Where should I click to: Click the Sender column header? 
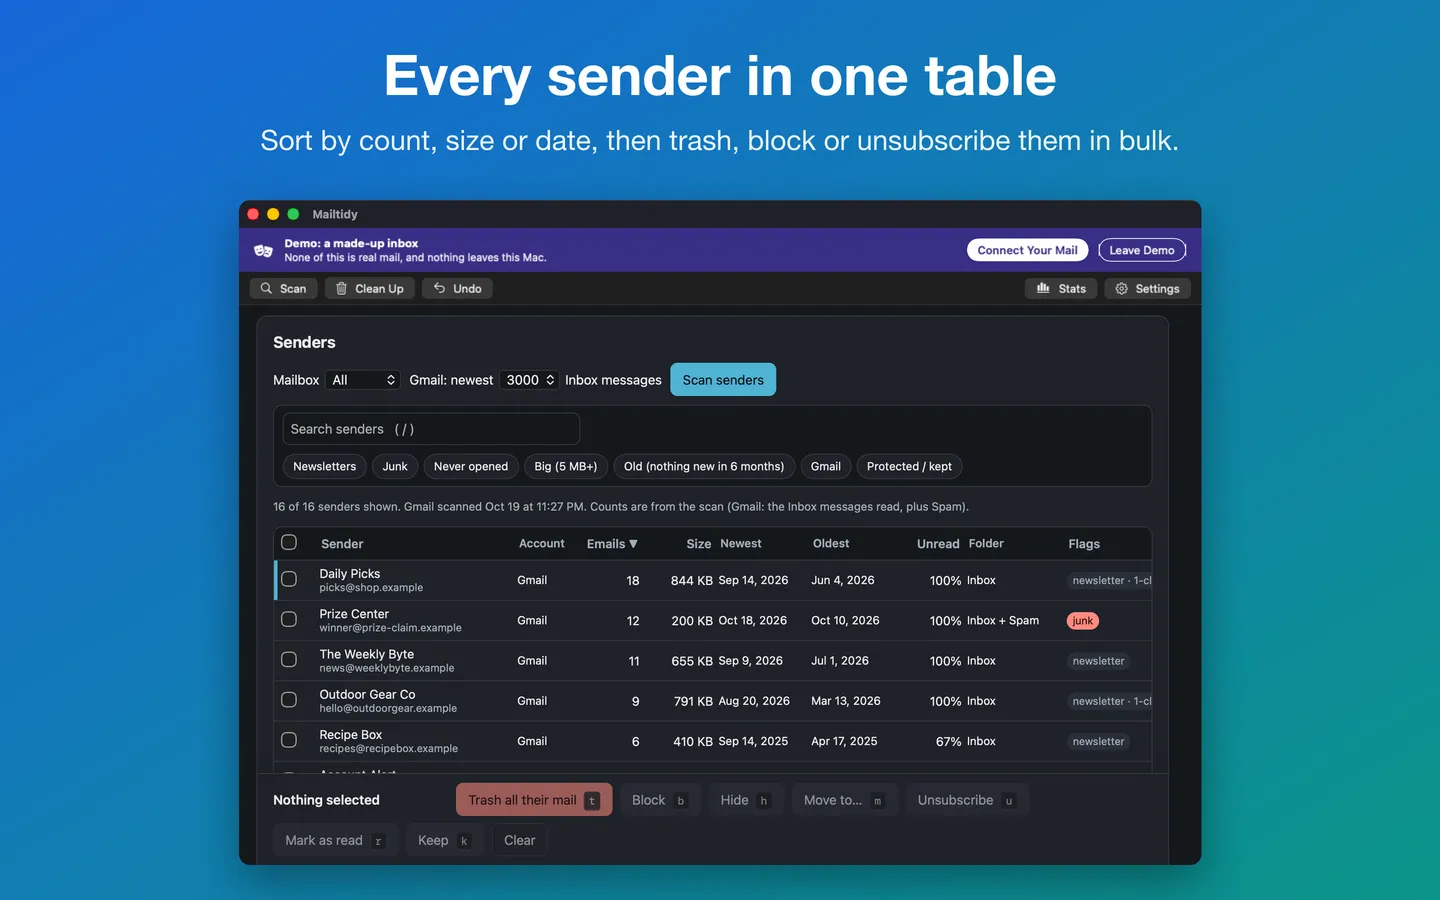[342, 544]
